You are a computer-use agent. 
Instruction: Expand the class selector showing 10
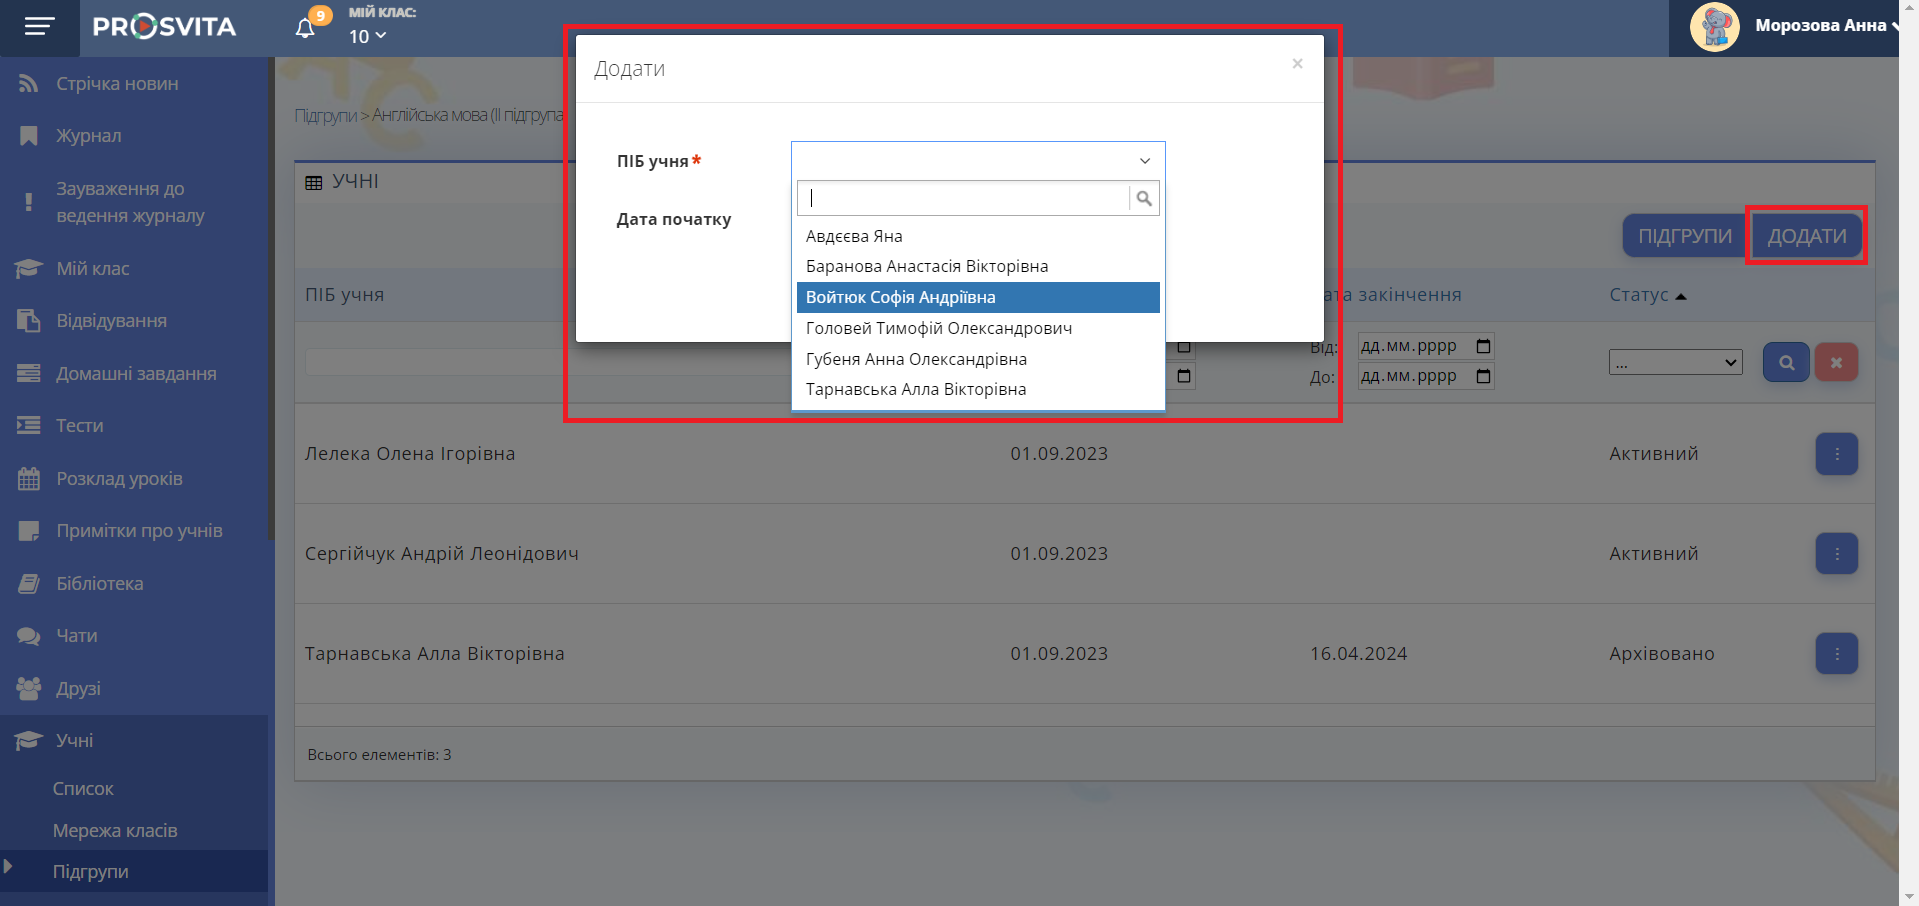coord(367,37)
